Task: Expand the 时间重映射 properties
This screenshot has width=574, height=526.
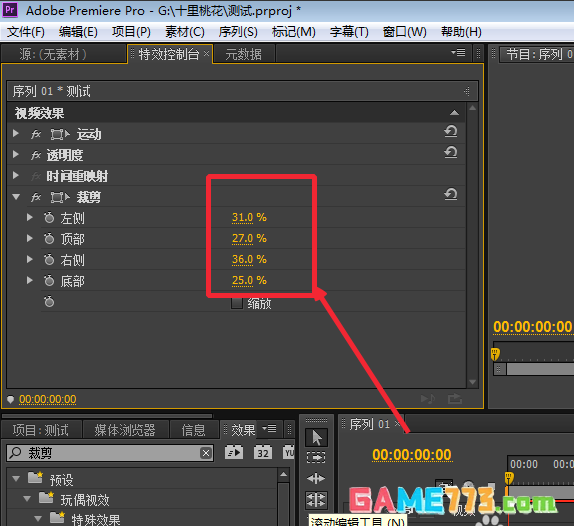Action: click(16, 175)
